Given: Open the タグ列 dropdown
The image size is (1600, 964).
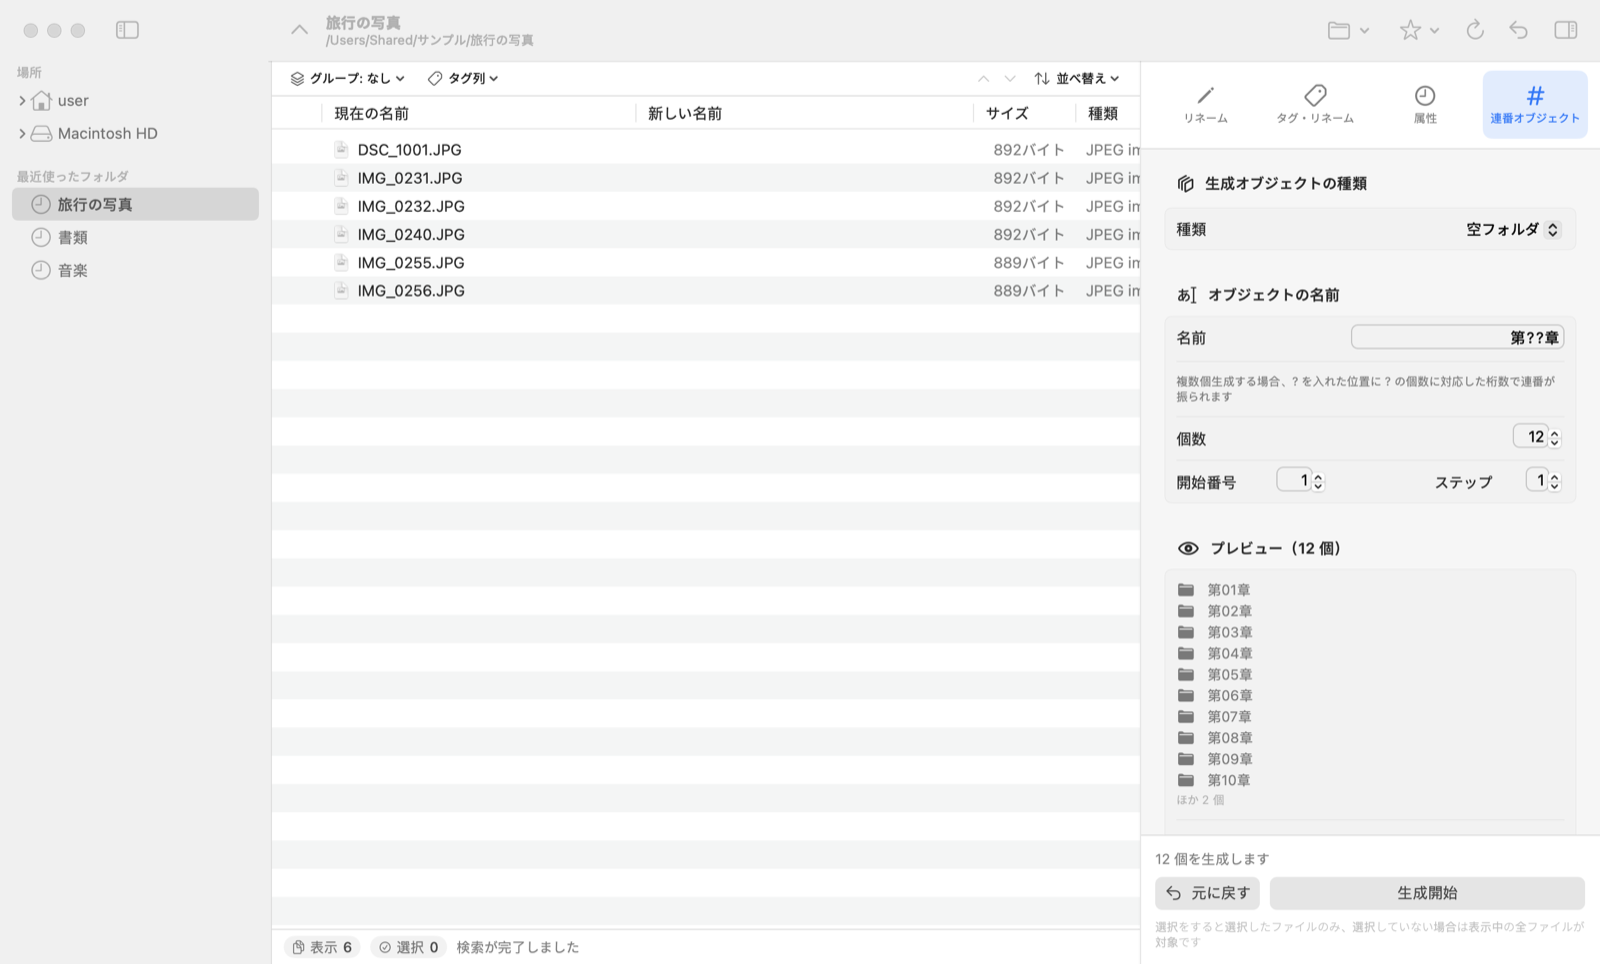Looking at the screenshot, I should pos(462,78).
